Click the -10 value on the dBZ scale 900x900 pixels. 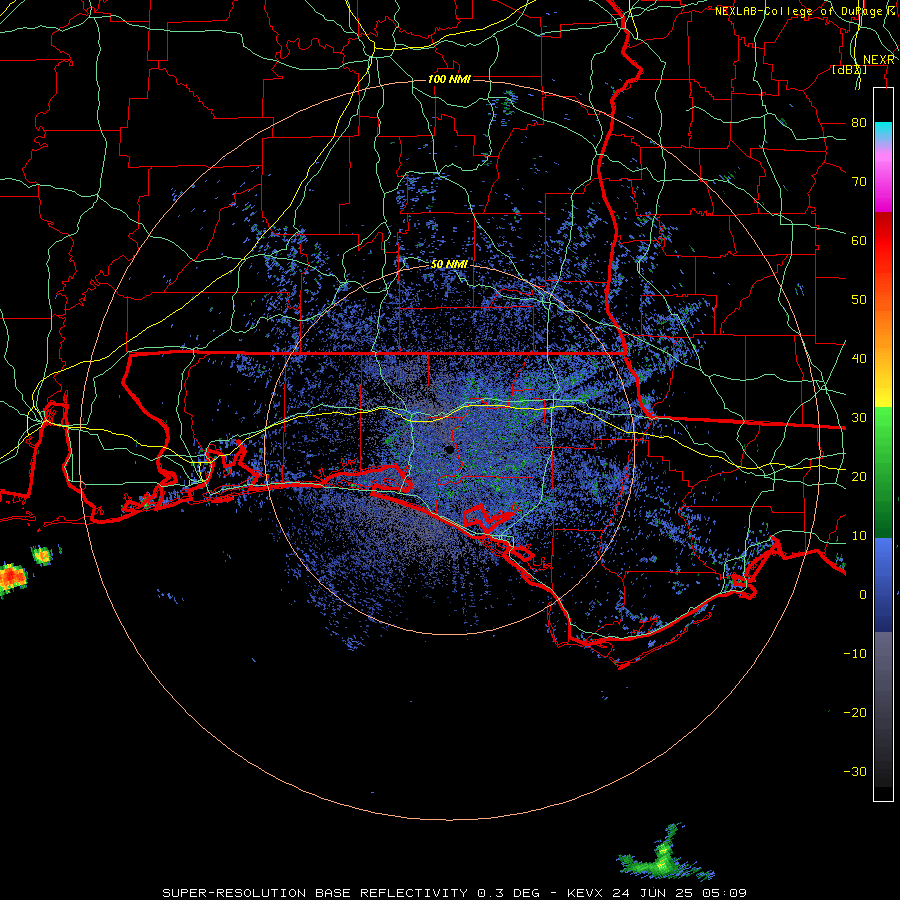(x=855, y=654)
